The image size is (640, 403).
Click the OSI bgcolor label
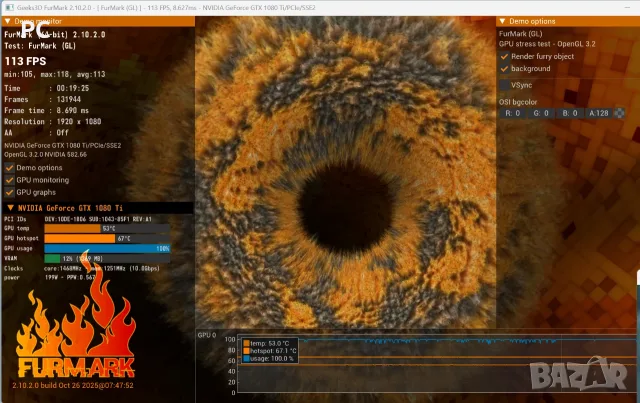click(518, 102)
